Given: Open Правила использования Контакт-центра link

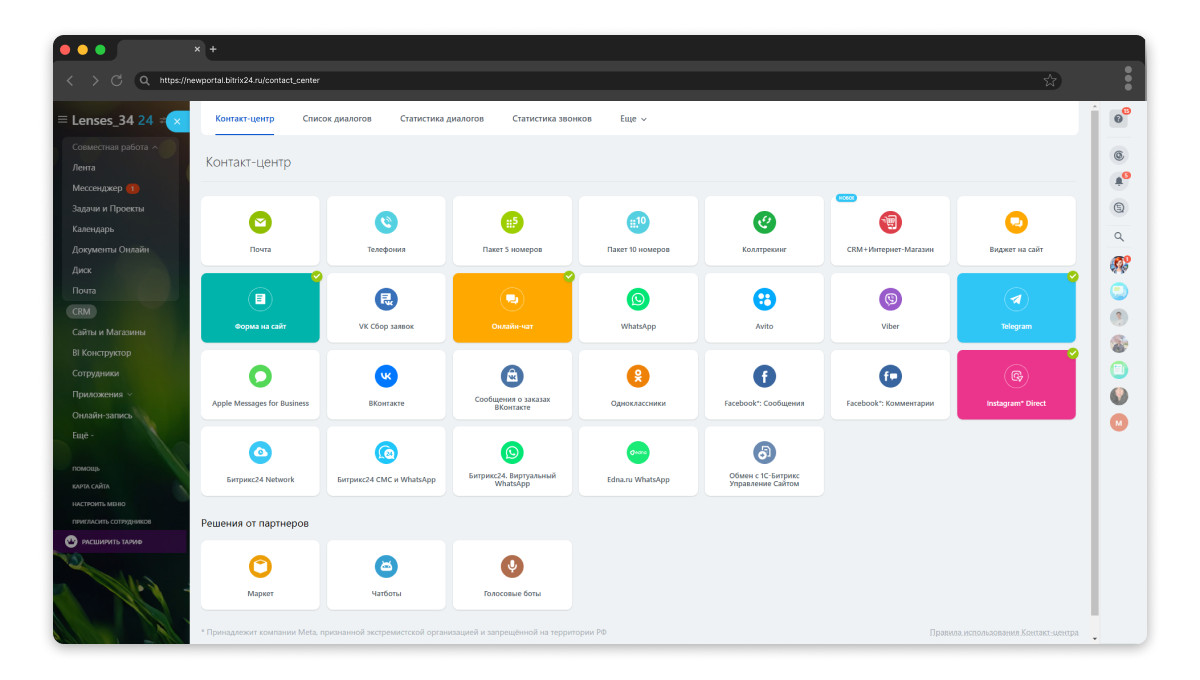Looking at the screenshot, I should pos(1004,632).
